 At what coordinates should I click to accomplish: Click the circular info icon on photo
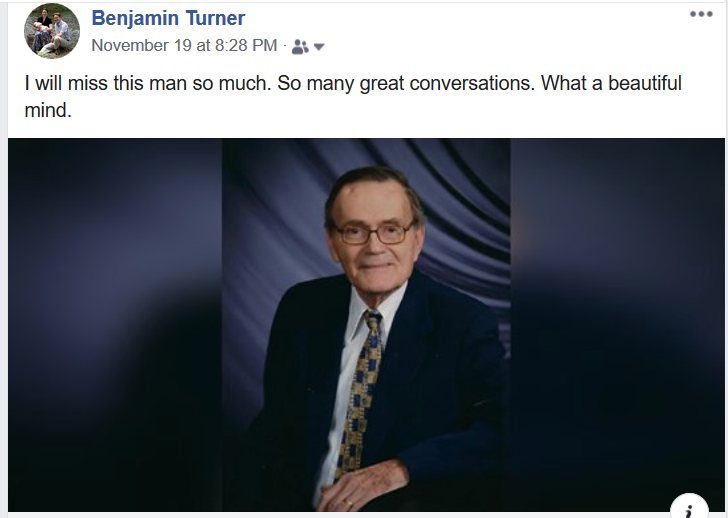pyautogui.click(x=689, y=506)
